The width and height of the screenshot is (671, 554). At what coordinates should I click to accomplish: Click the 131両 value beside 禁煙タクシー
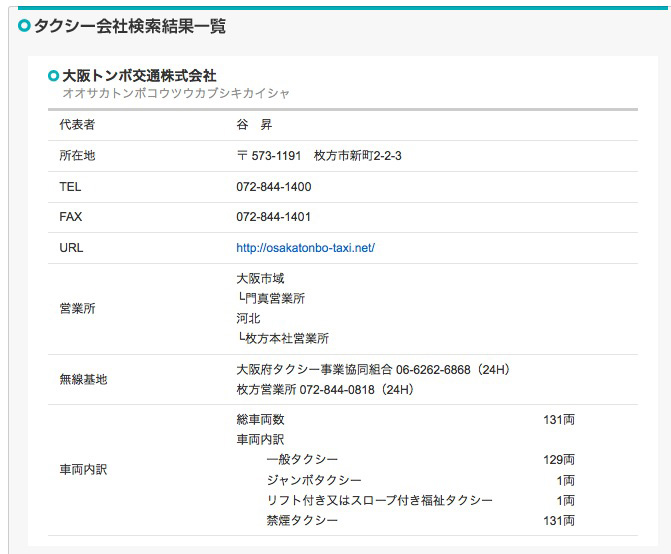(559, 520)
